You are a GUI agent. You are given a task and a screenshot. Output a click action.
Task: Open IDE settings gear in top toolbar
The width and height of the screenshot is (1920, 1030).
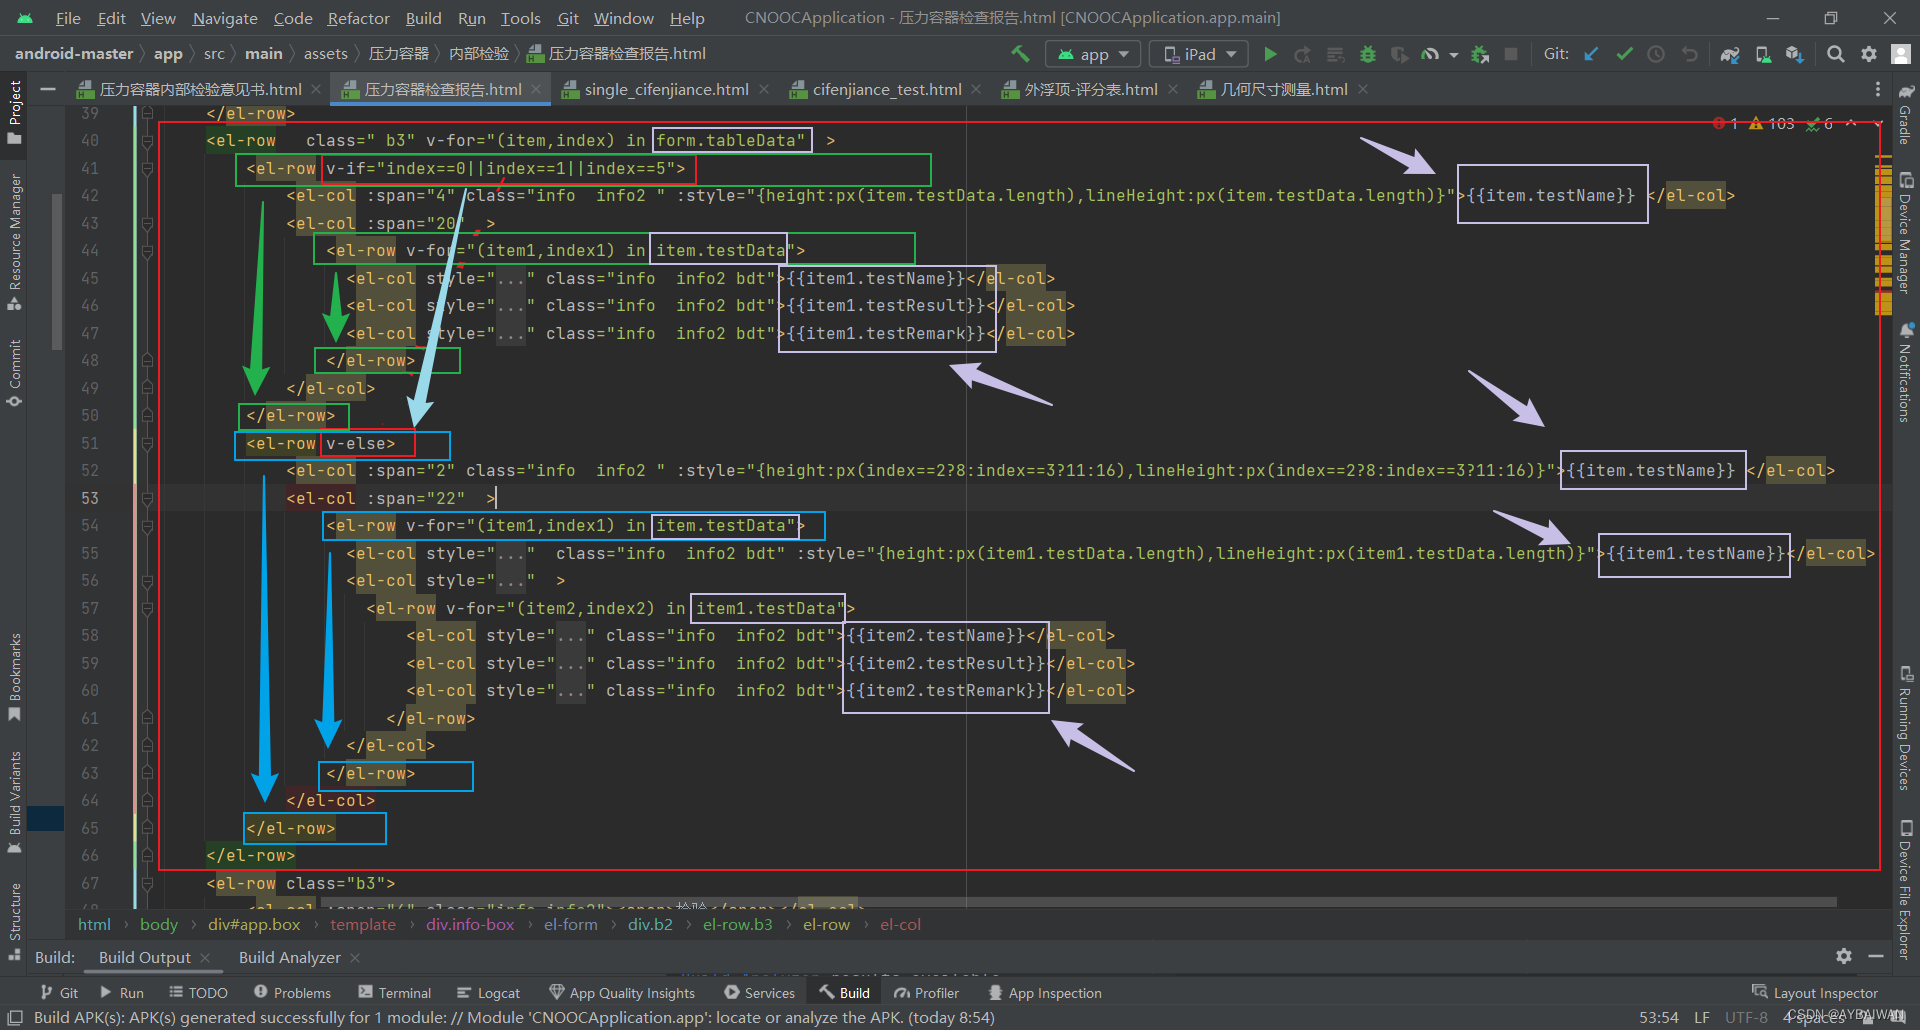click(x=1869, y=54)
